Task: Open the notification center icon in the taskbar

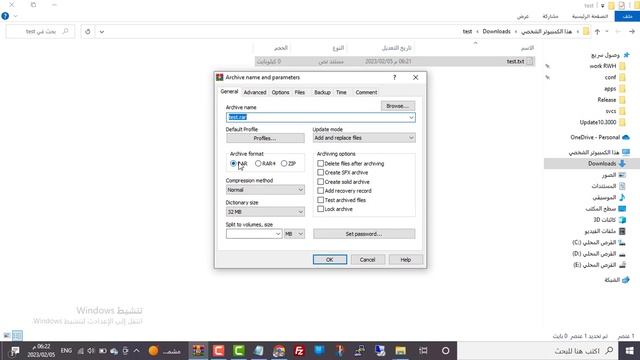Action: click(15, 351)
